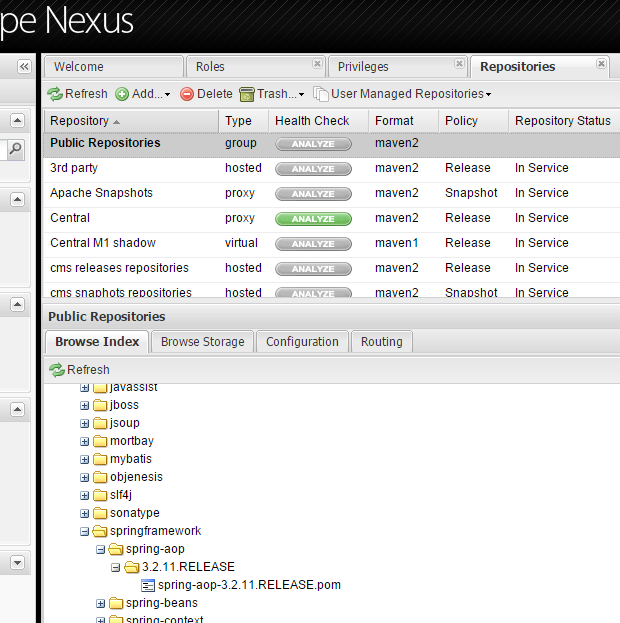
Task: Select the sonatype folder icon
Action: point(100,513)
